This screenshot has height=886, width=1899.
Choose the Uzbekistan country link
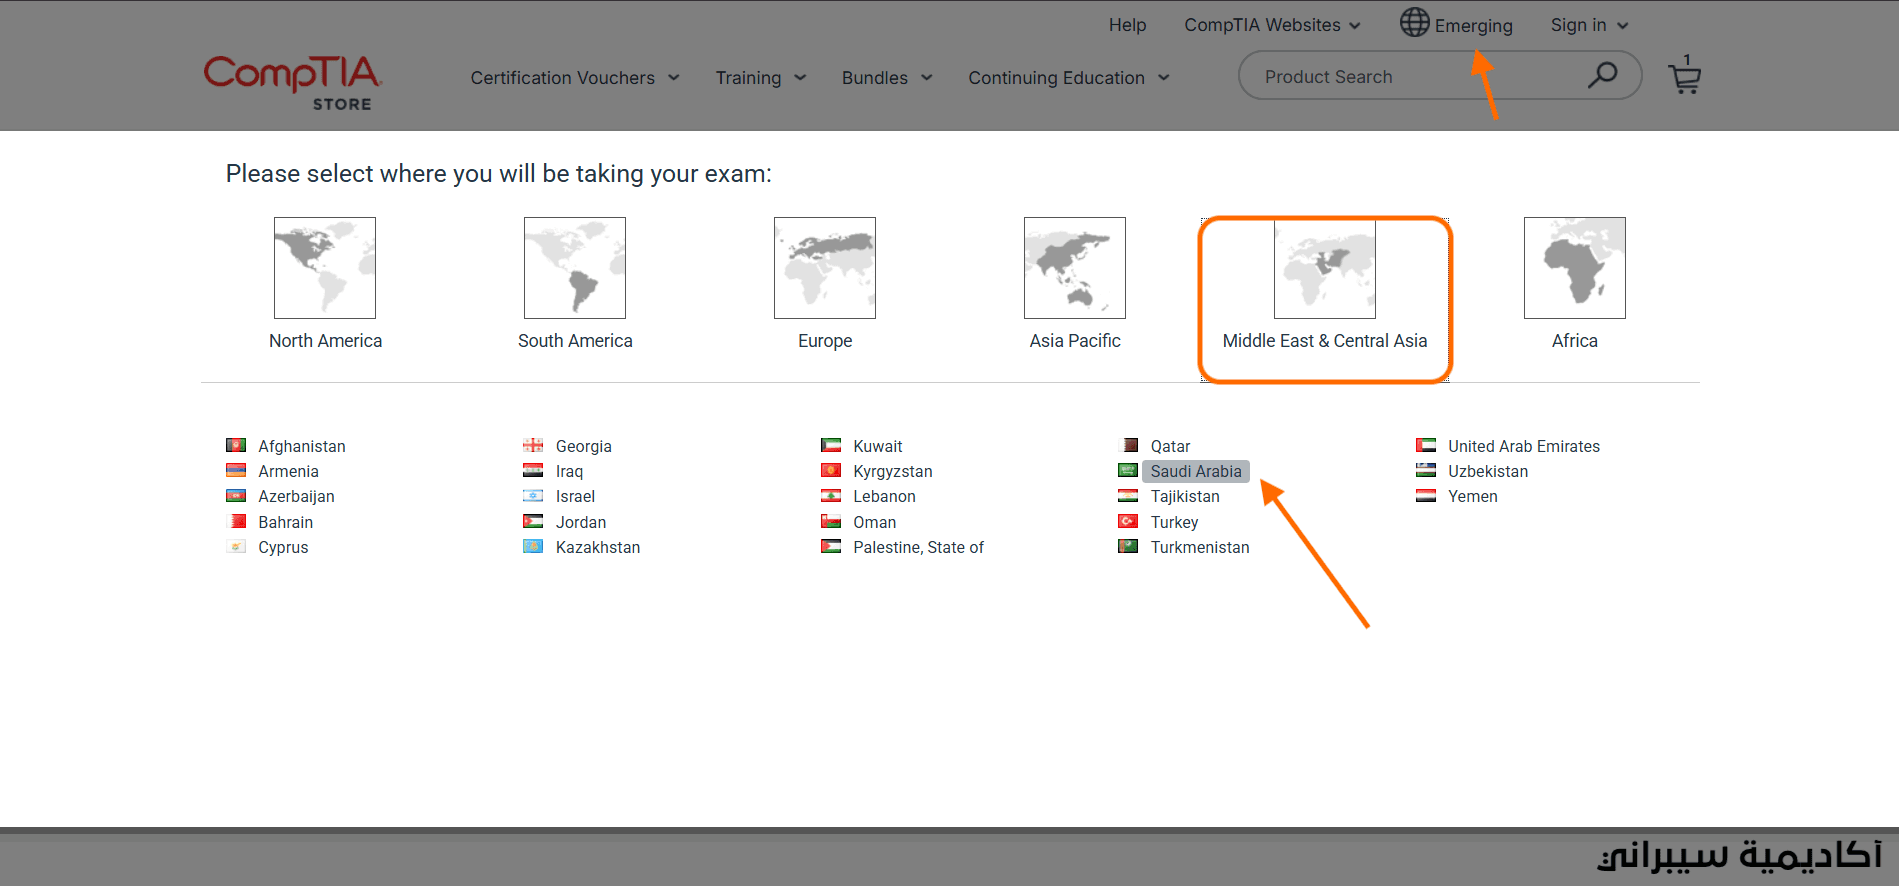pyautogui.click(x=1488, y=471)
